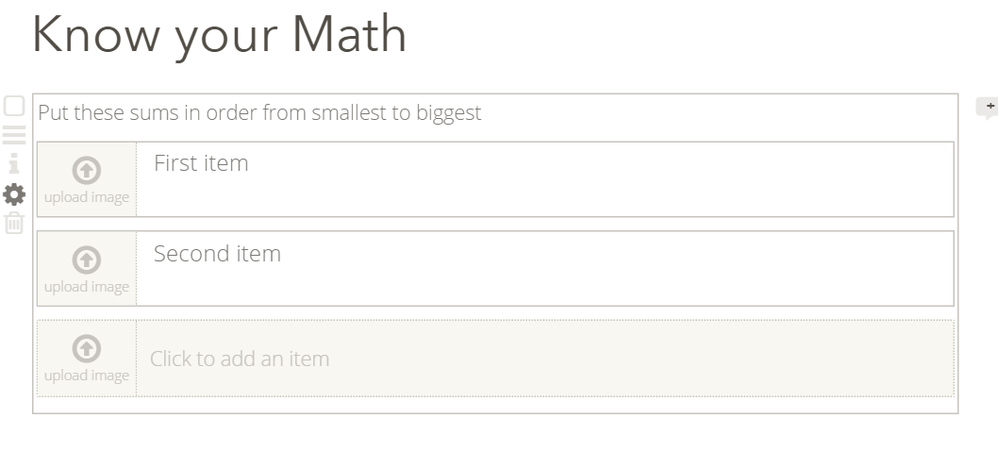Screen dimensions: 998x453
Task: Open the info icon for the question
Action: pyautogui.click(x=14, y=163)
